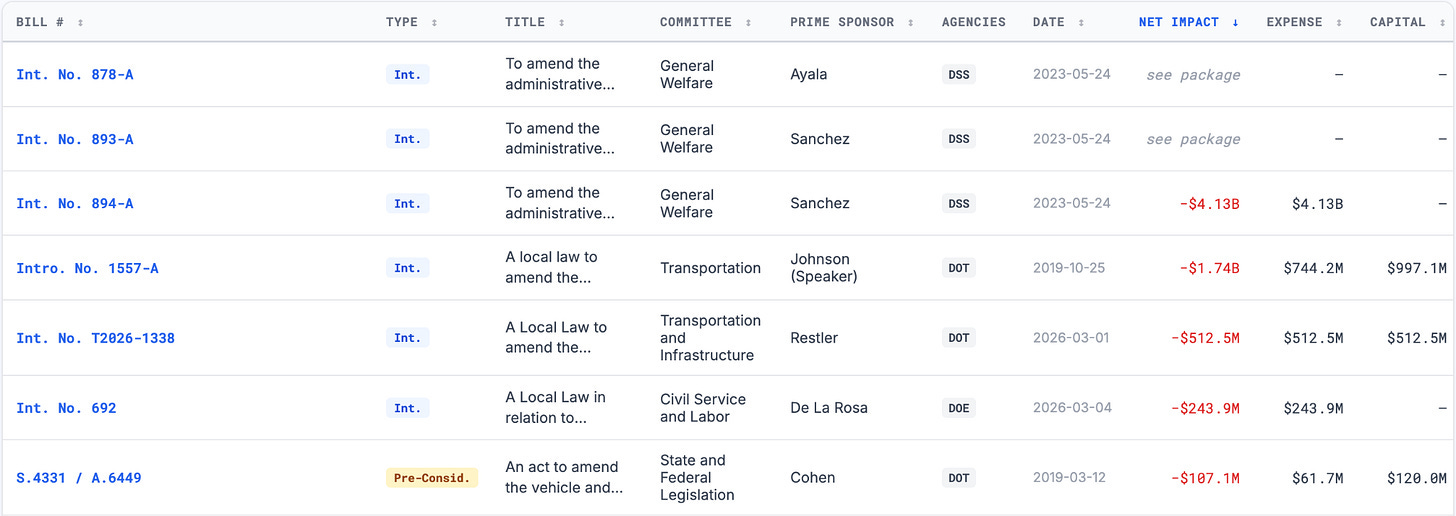Sort by Prime Sponsor arrow icon
Screen dimensions: 1456x516
click(910, 22)
